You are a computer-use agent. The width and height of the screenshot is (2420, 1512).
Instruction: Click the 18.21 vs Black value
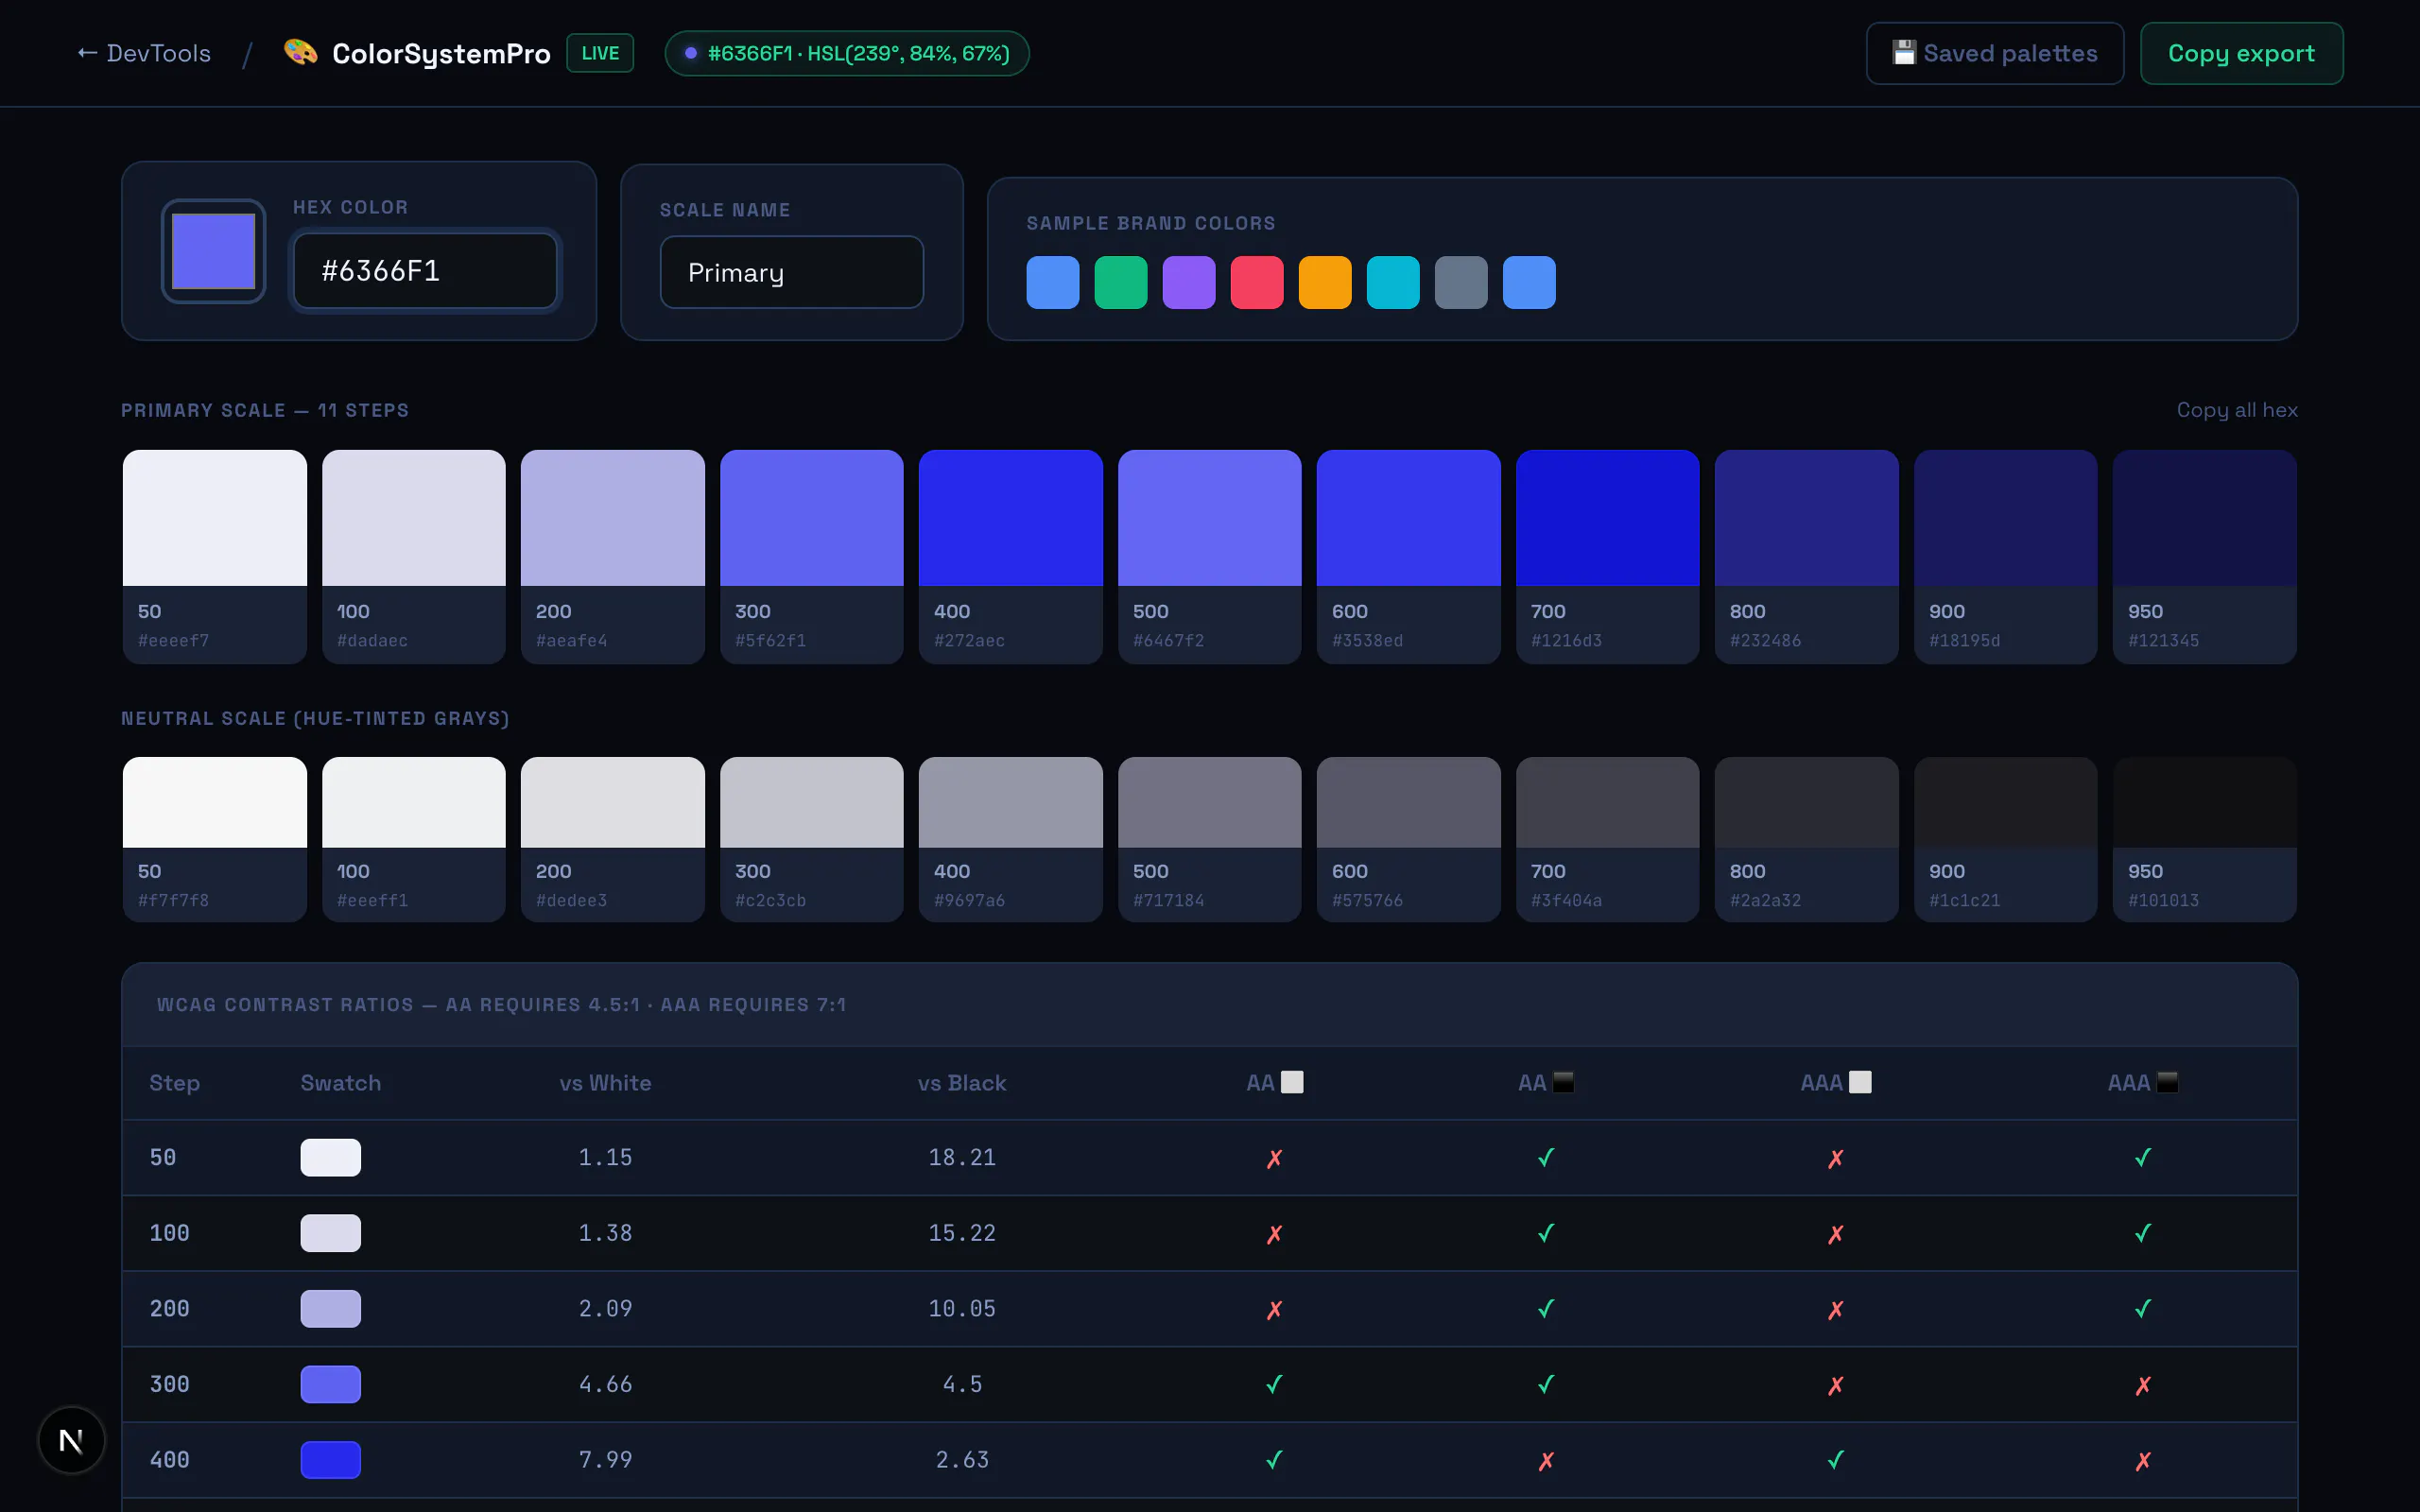click(962, 1157)
